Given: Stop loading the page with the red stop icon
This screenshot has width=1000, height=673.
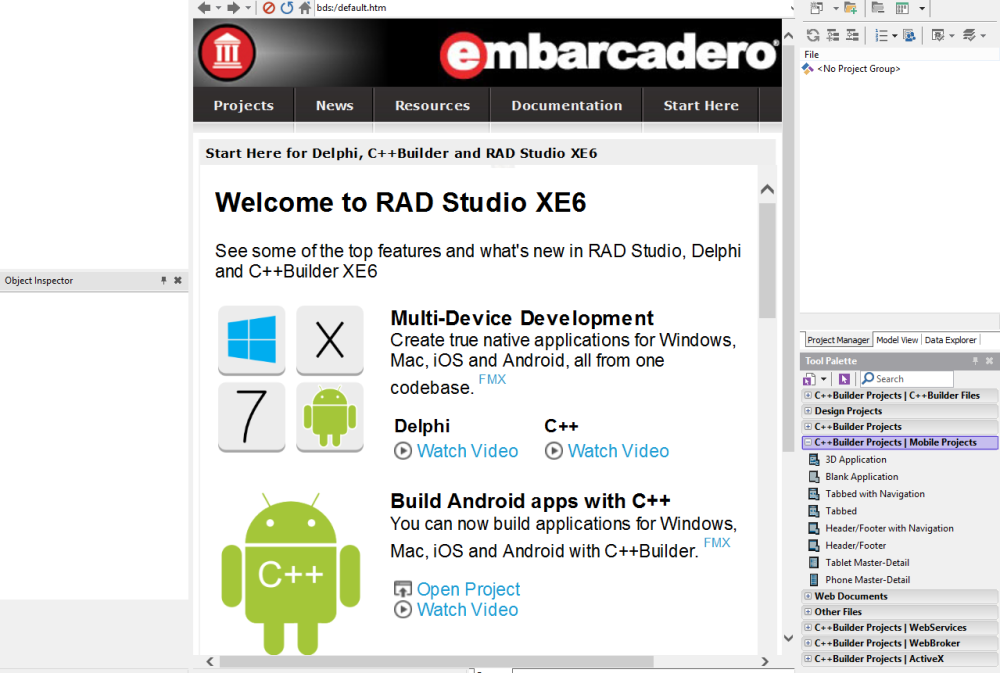Looking at the screenshot, I should pos(268,8).
